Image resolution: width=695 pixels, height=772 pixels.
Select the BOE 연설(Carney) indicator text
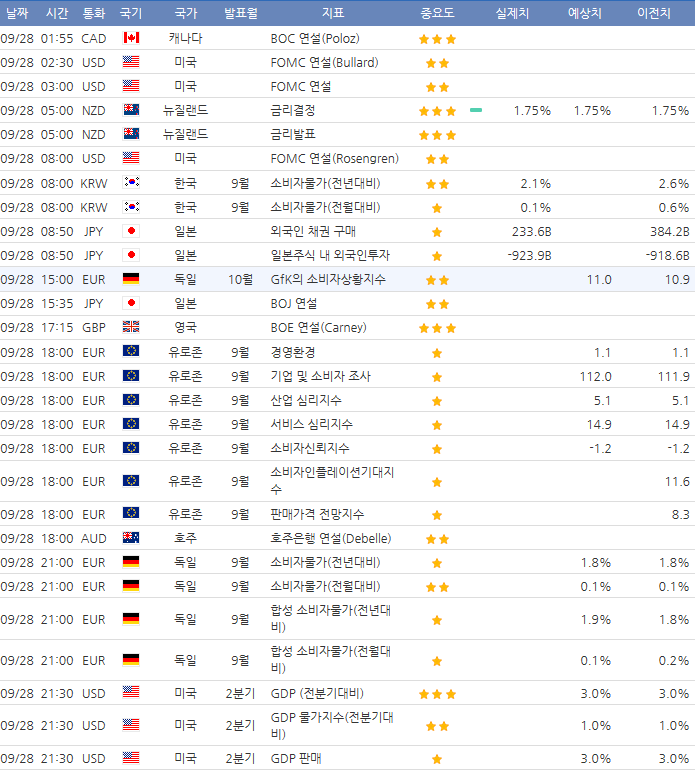click(x=318, y=327)
